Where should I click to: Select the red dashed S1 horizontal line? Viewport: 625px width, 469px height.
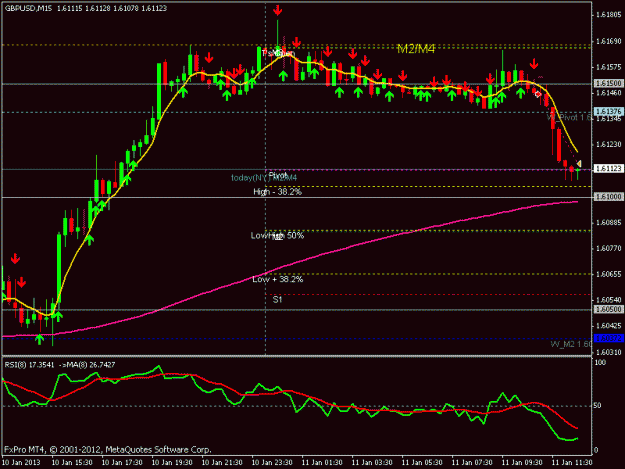(x=428, y=294)
